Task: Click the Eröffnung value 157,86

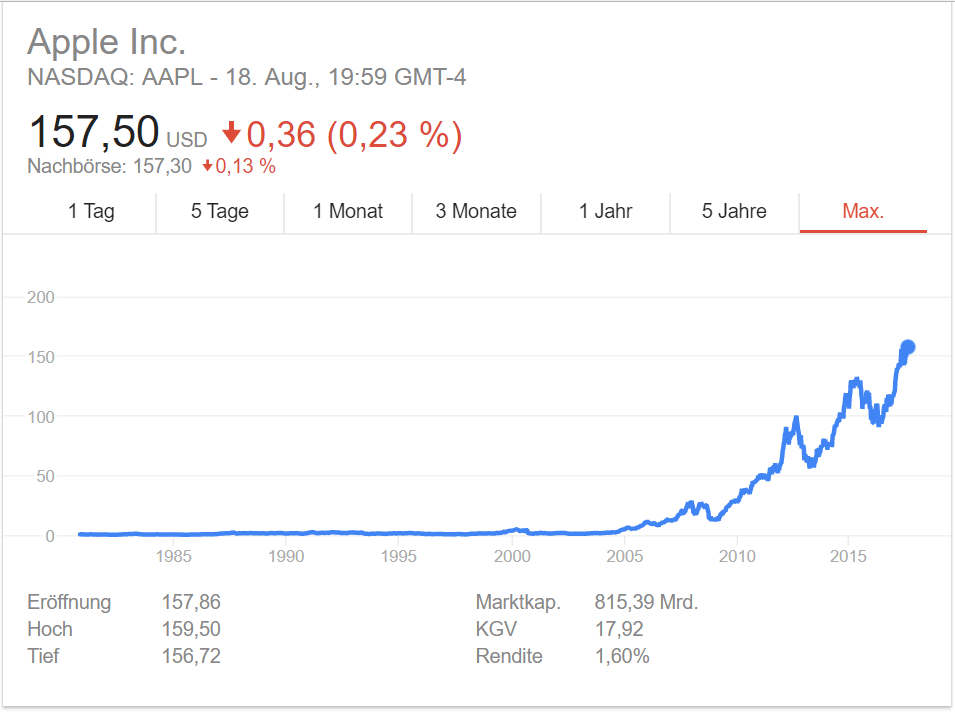Action: click(x=191, y=602)
